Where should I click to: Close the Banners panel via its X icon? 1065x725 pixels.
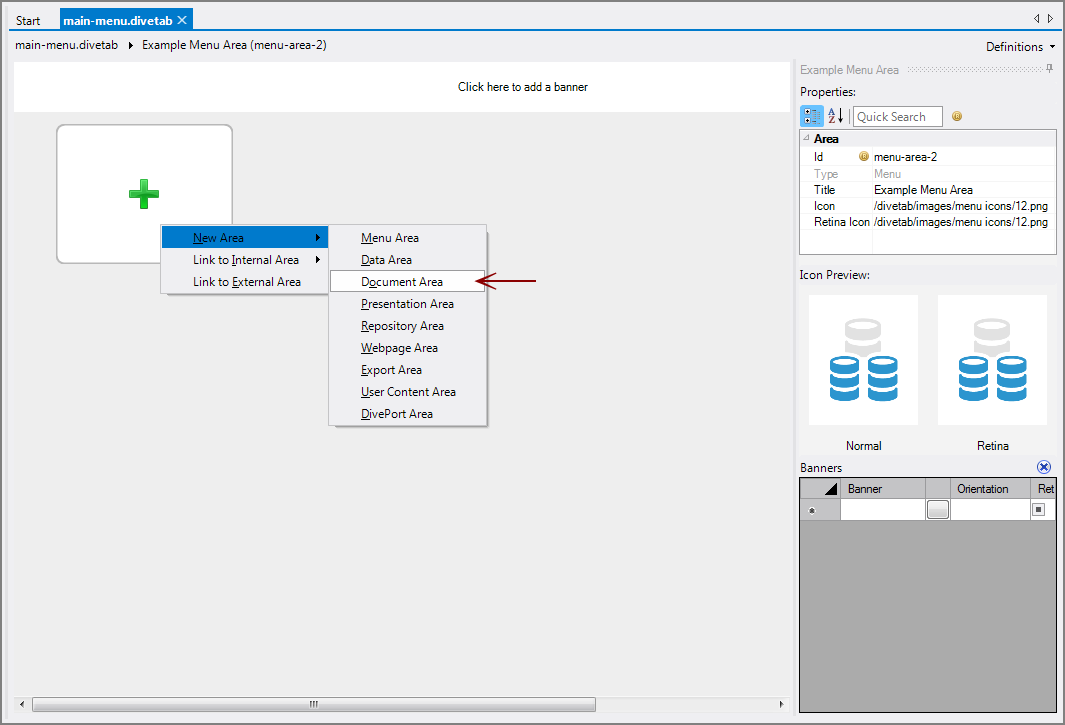[1044, 467]
